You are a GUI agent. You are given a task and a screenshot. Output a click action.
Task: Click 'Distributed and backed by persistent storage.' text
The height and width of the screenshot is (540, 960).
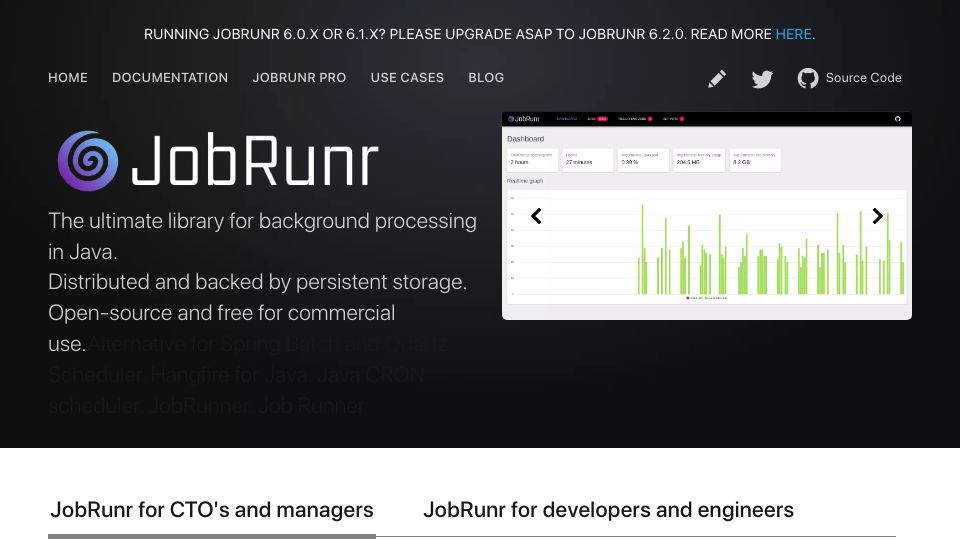point(257,282)
